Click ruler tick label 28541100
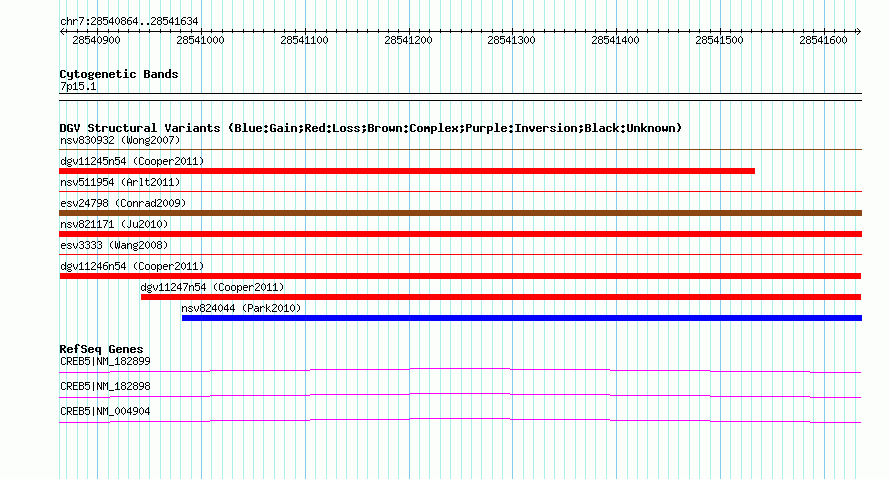The width and height of the screenshot is (890, 479). coord(304,40)
